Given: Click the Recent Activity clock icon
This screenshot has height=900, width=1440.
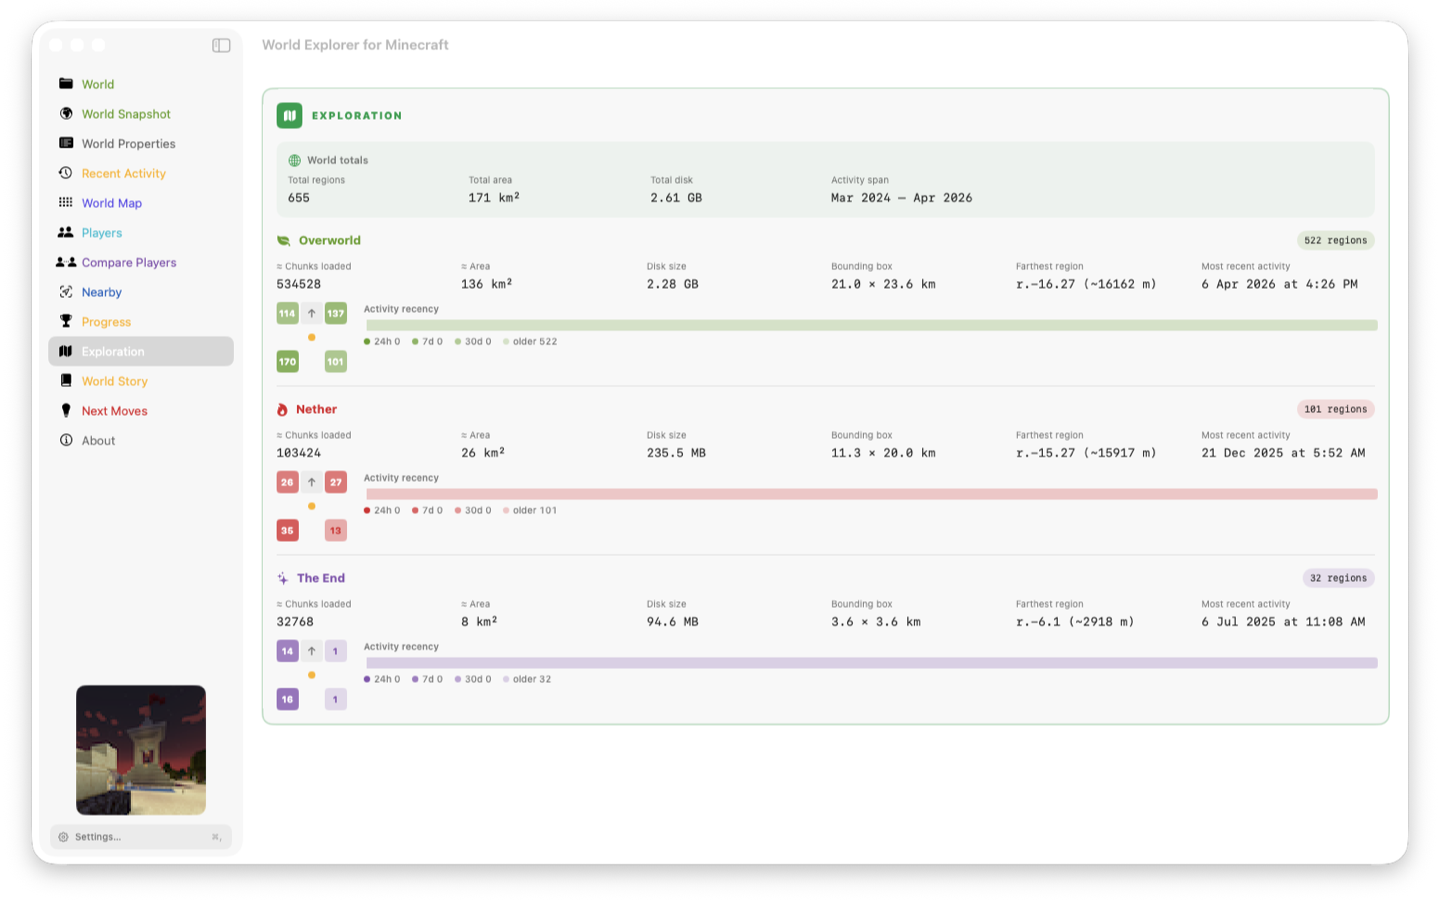Looking at the screenshot, I should coord(66,173).
